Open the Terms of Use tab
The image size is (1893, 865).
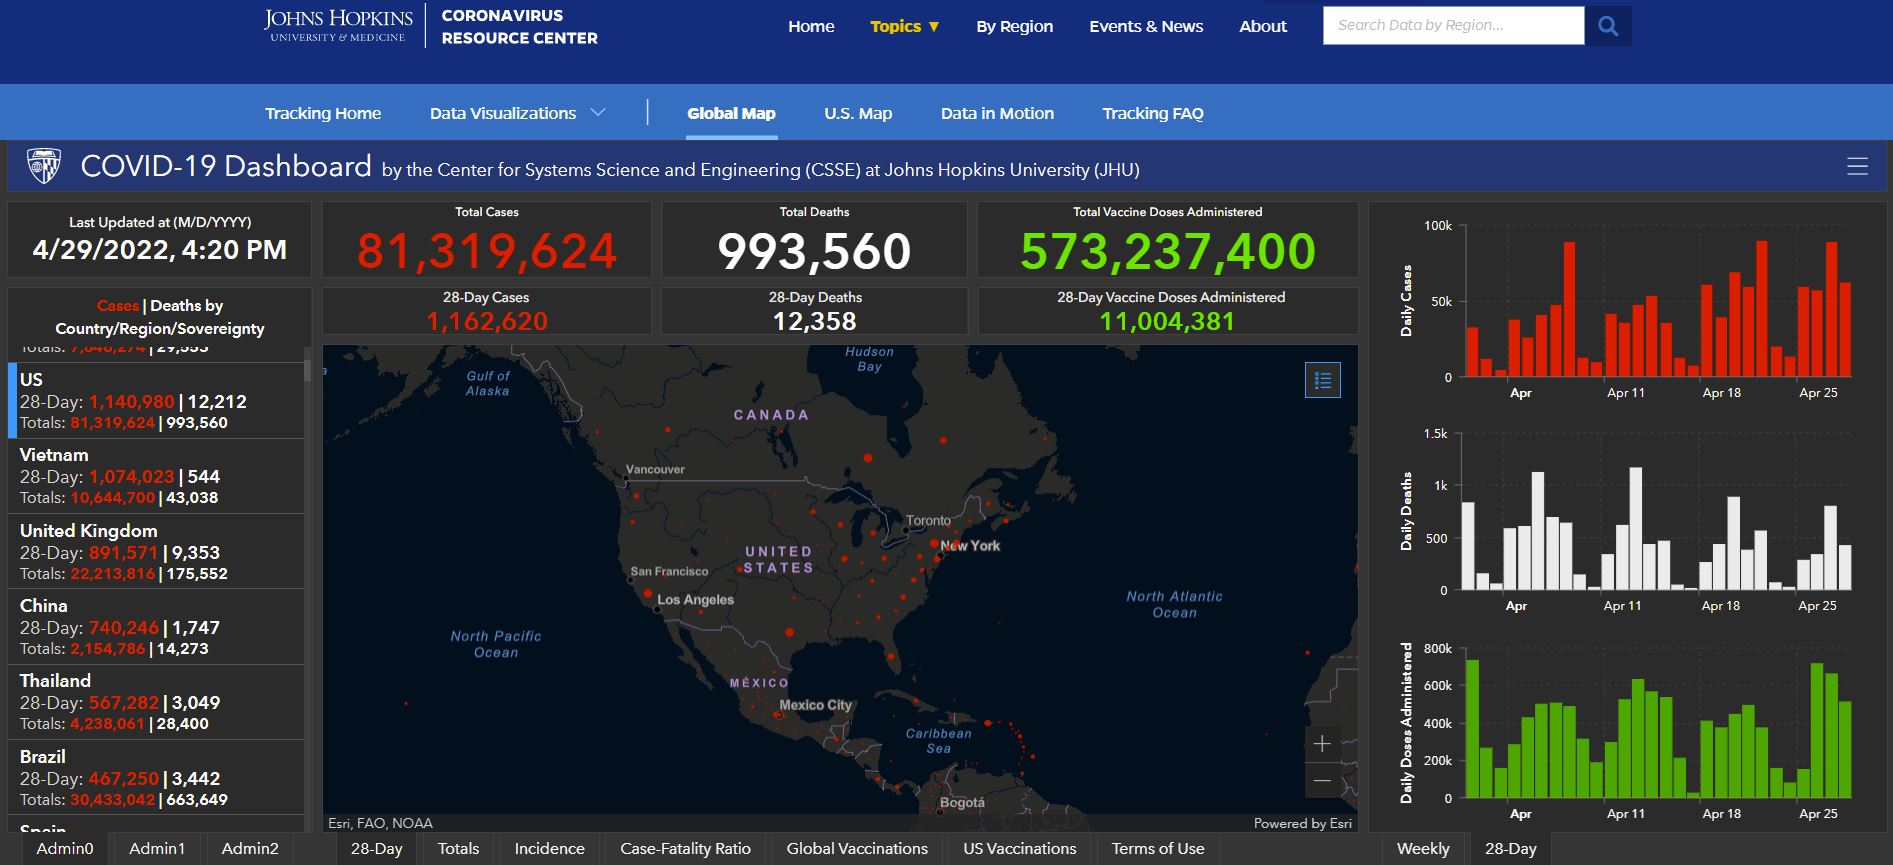(x=1158, y=848)
